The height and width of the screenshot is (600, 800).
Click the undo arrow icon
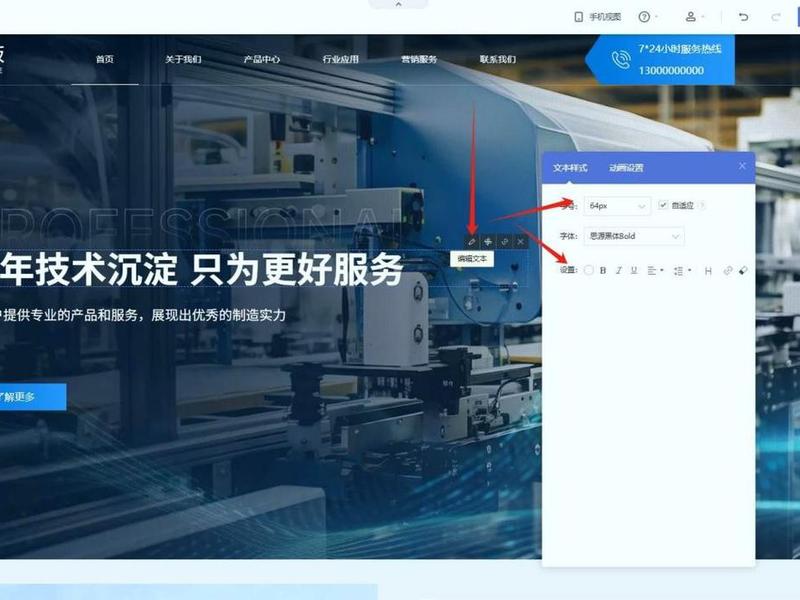tap(743, 17)
